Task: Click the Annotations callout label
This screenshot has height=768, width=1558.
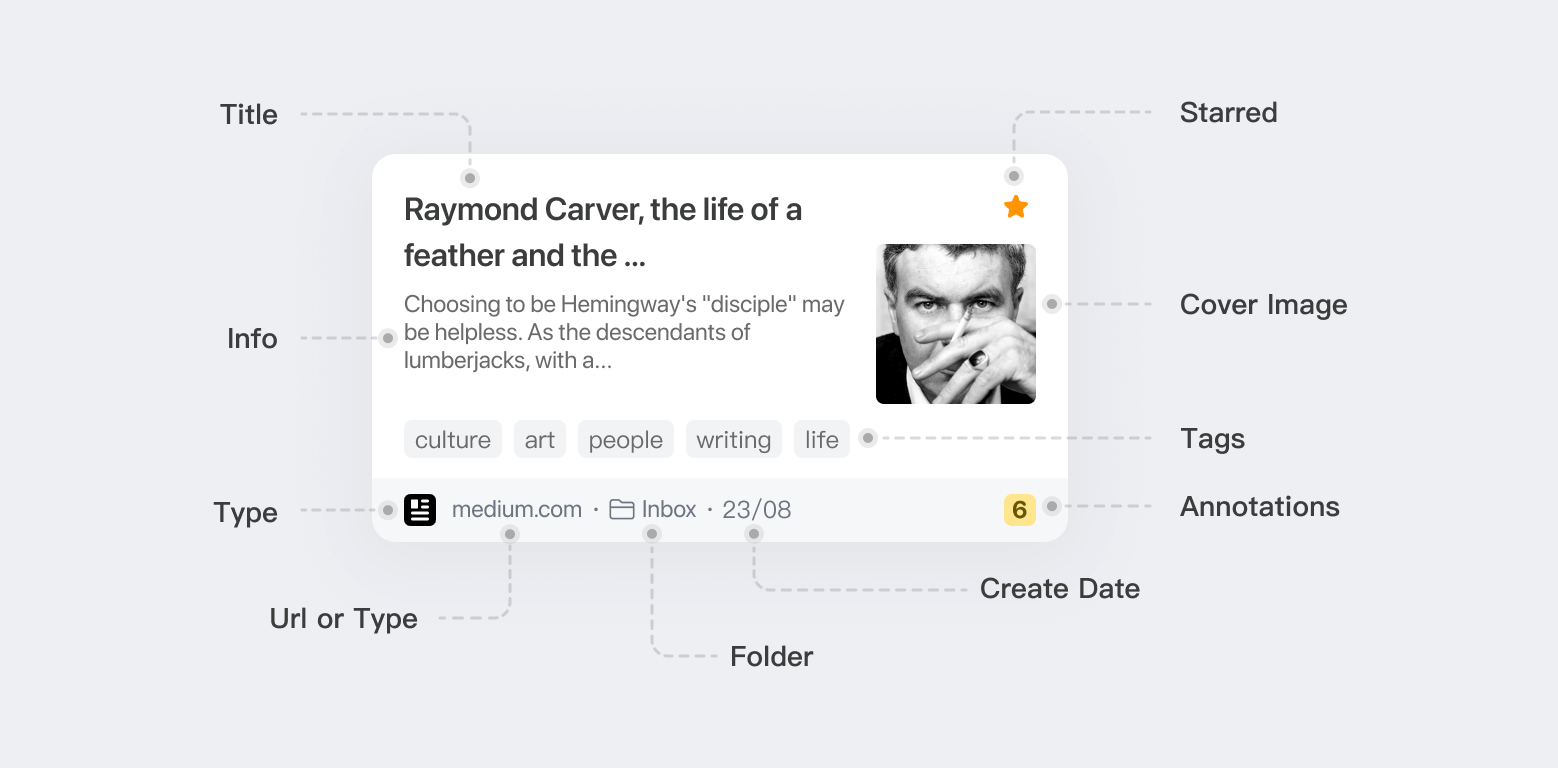Action: pyautogui.click(x=1260, y=507)
